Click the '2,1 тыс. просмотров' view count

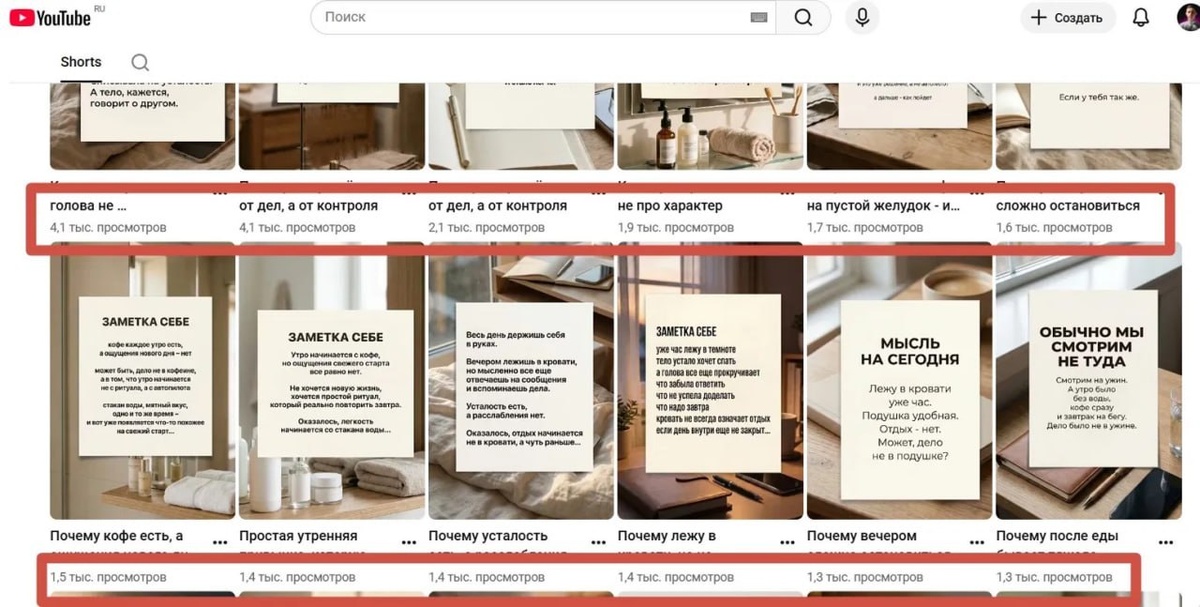point(486,228)
